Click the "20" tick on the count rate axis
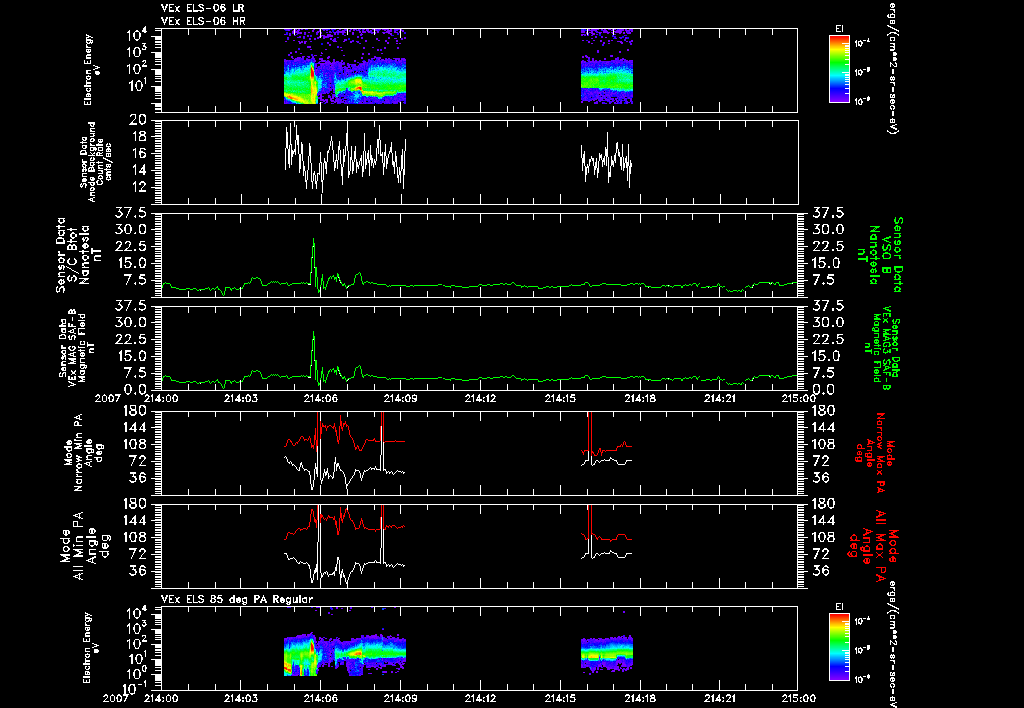 [x=137, y=120]
